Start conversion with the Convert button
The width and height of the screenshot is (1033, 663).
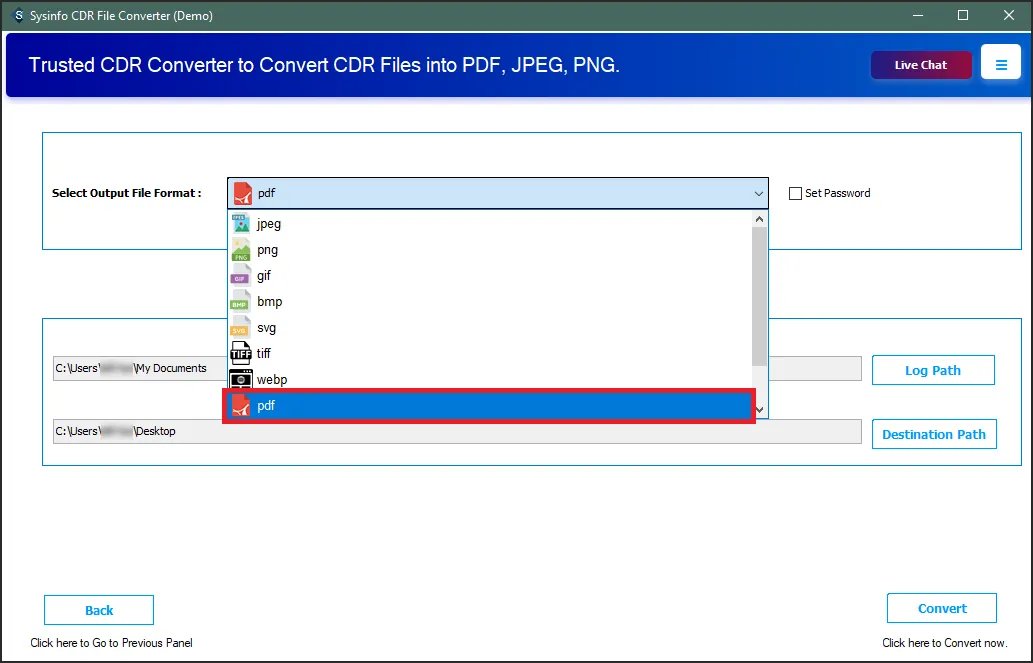tap(941, 608)
